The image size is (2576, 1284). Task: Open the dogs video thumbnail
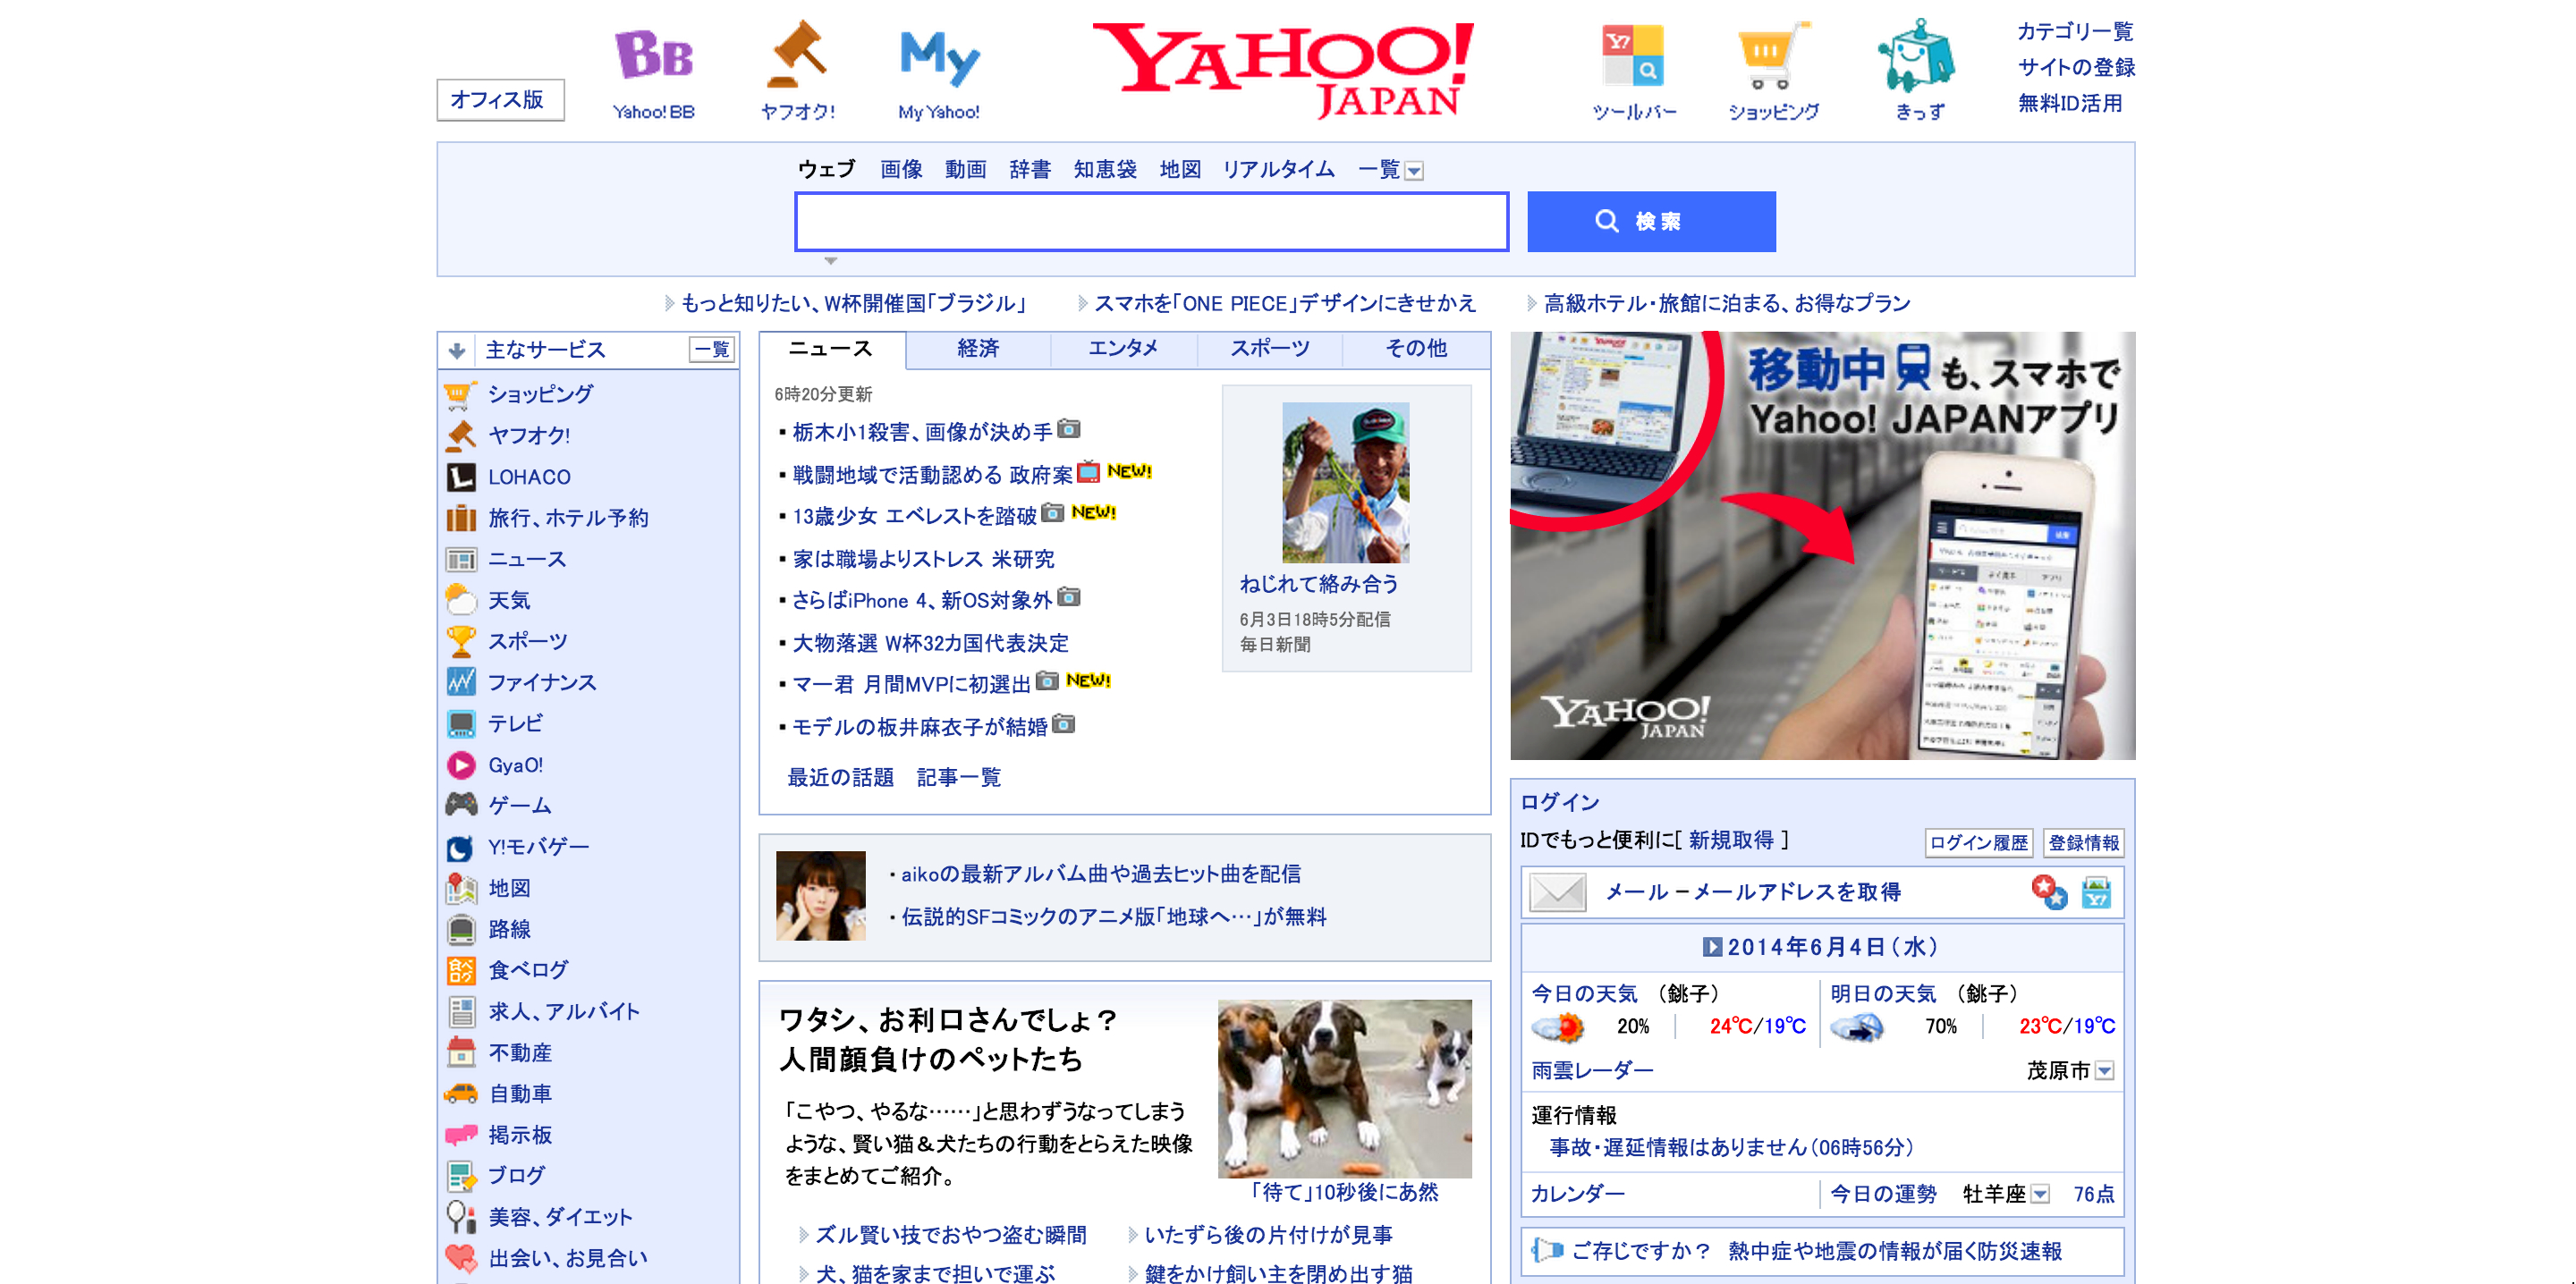point(1344,1088)
